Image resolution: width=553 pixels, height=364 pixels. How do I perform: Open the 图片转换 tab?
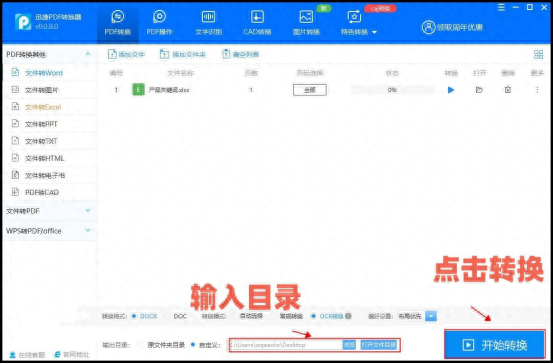306,22
